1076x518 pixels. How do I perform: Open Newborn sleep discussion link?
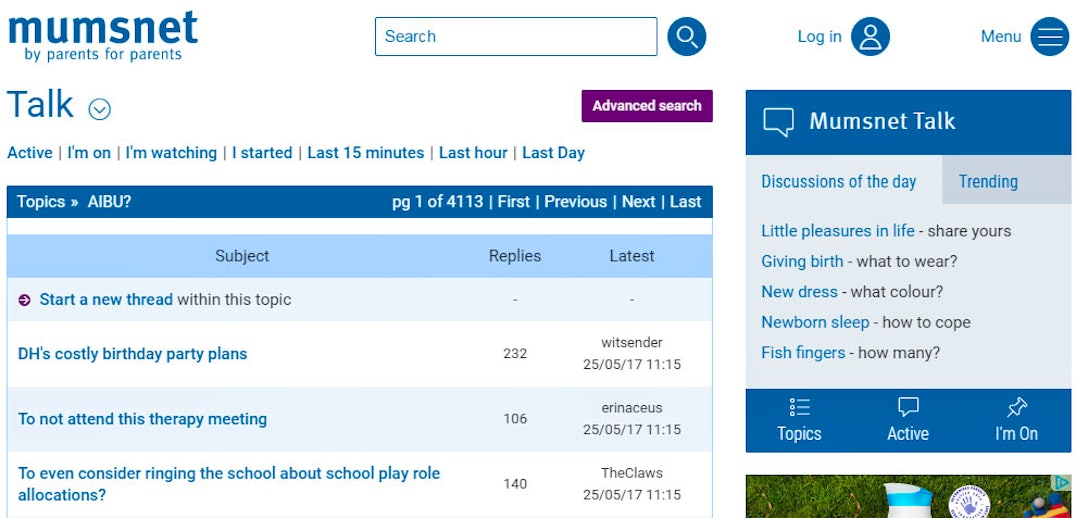click(x=815, y=322)
